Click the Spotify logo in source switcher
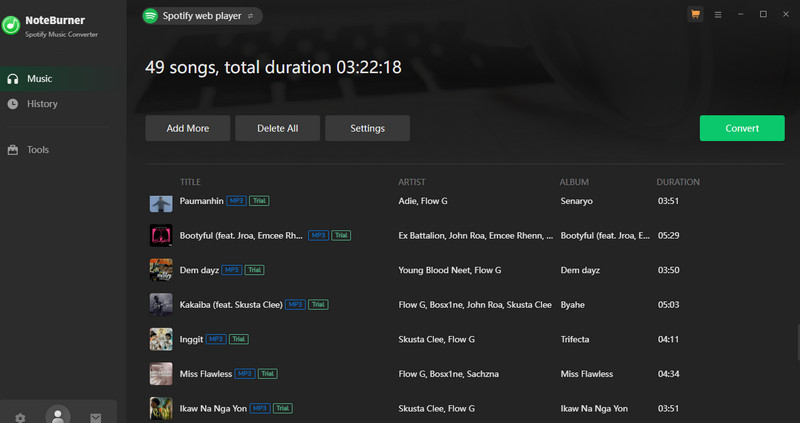Screen dimensions: 800x423 [150, 16]
